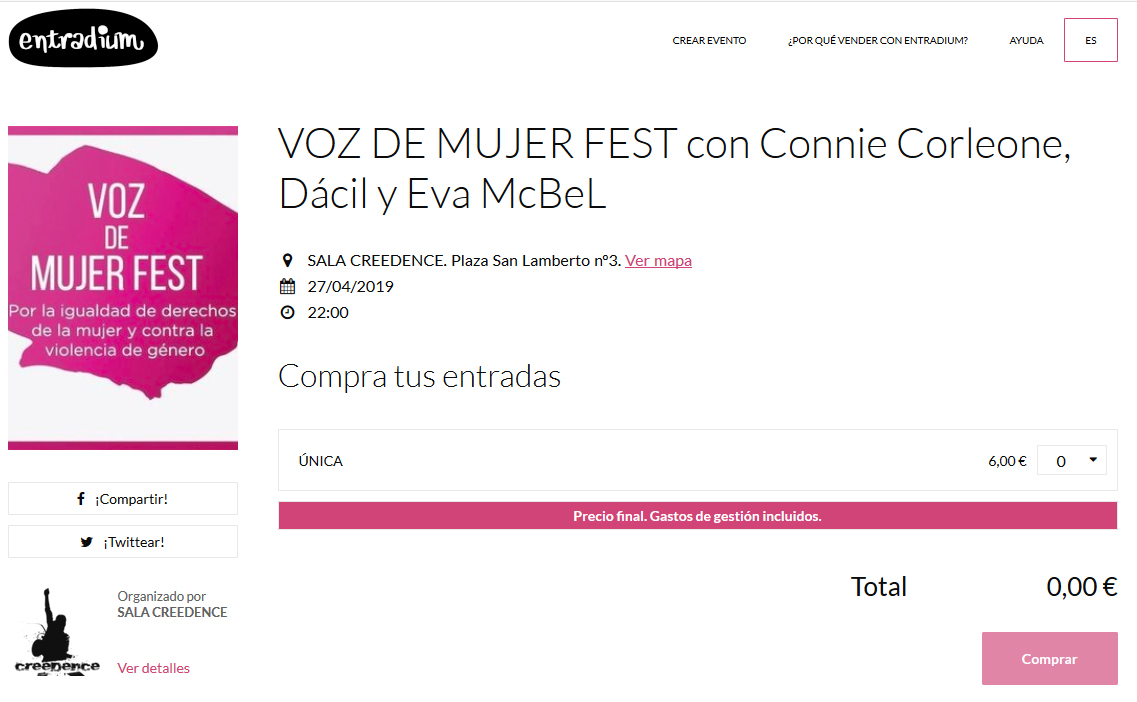Click the Voz de Mujer Fest poster
The width and height of the screenshot is (1137, 702).
coord(123,288)
